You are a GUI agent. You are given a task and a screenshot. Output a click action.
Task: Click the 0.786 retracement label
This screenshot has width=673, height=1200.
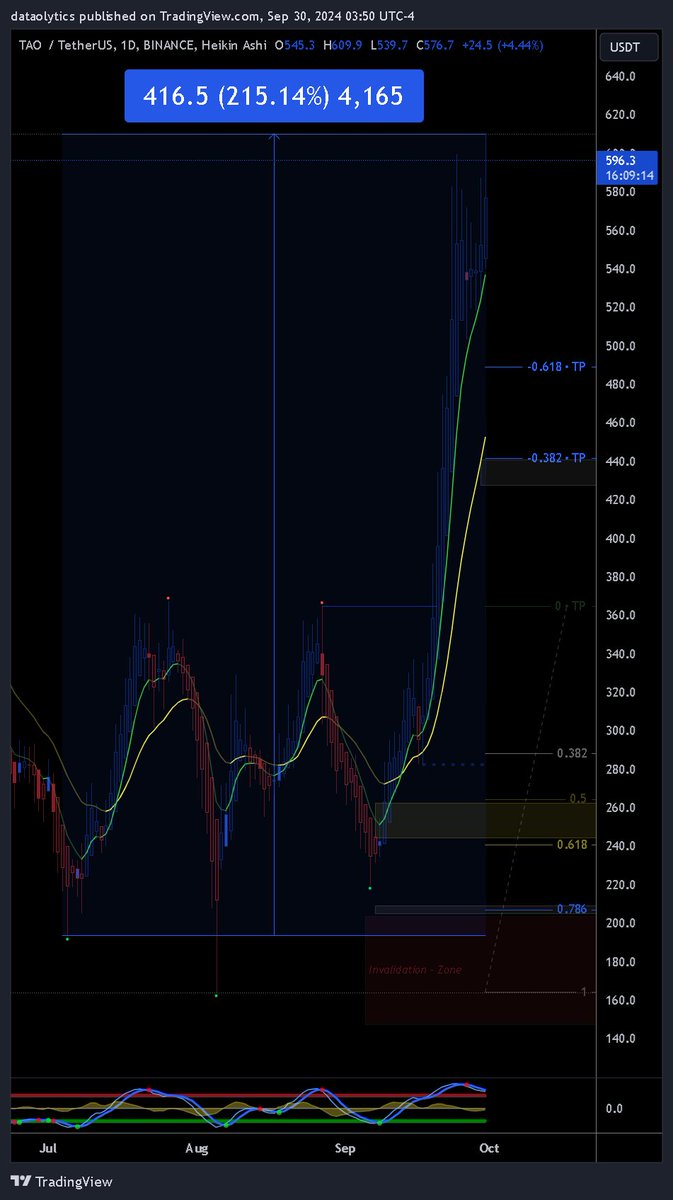click(571, 909)
